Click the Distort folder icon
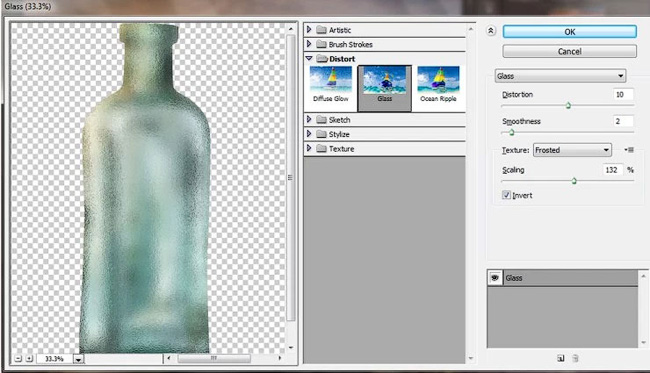Screen dimensions: 650x373 point(322,58)
